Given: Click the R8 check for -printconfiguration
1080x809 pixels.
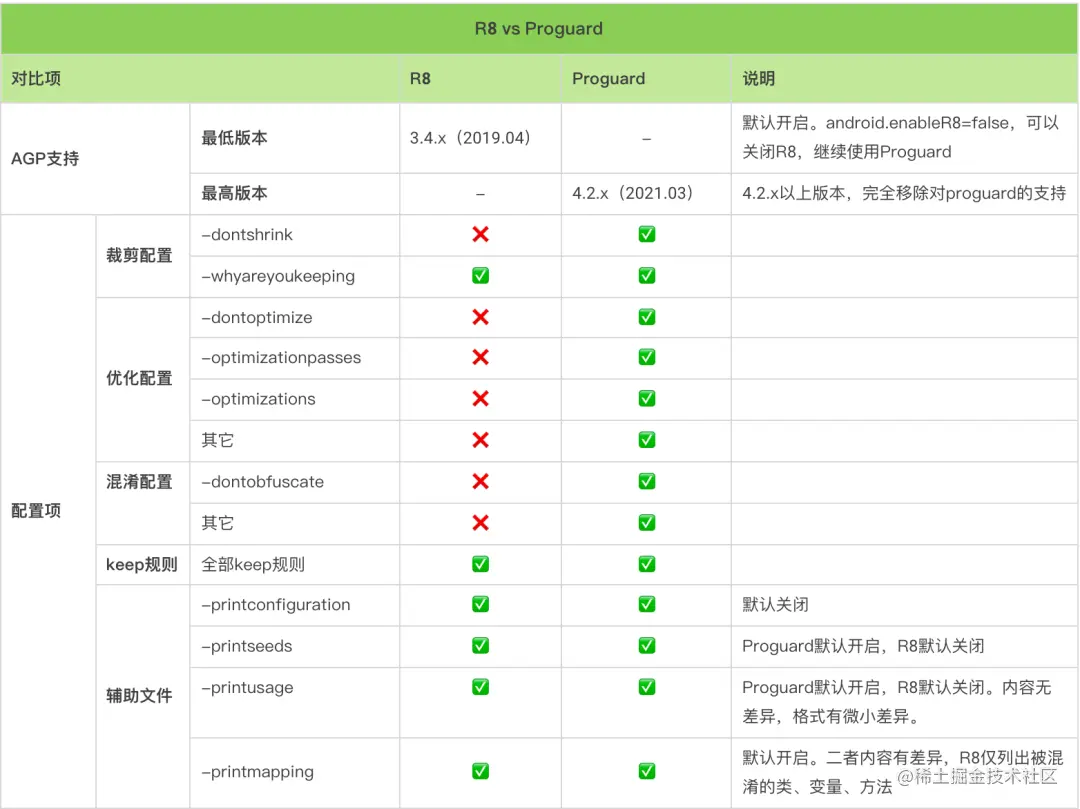Looking at the screenshot, I should tap(481, 604).
